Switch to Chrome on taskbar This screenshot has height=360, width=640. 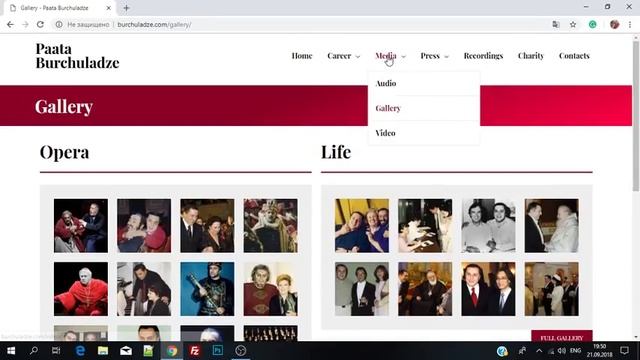172,351
